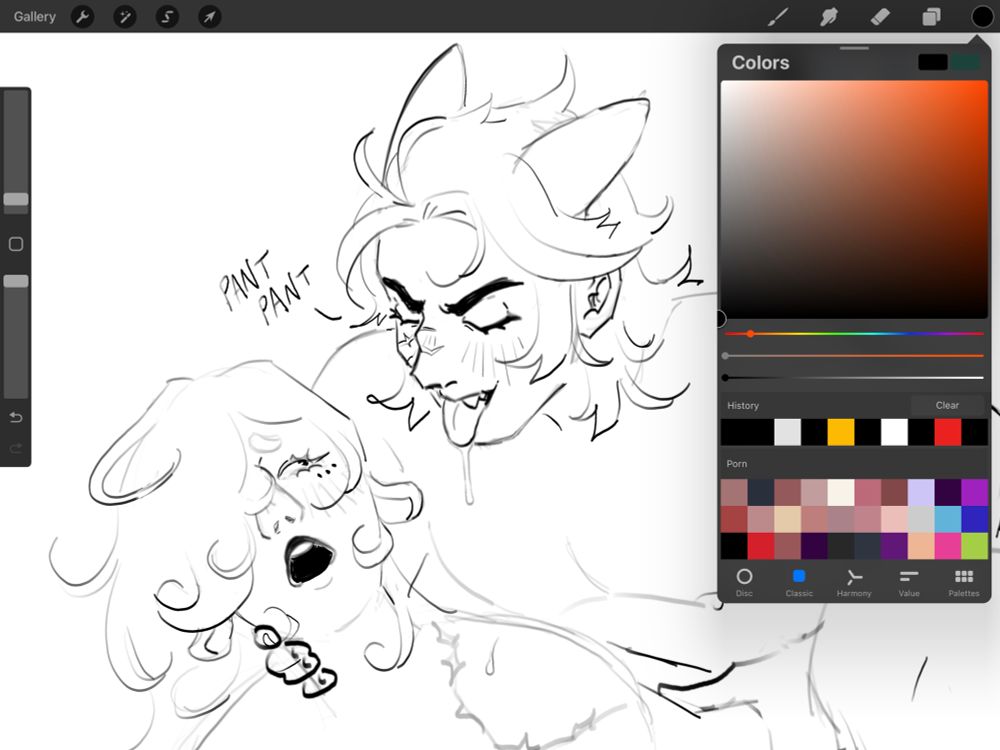The width and height of the screenshot is (1000, 750).
Task: Pick the cream swatch in the palette
Action: pyautogui.click(x=841, y=492)
